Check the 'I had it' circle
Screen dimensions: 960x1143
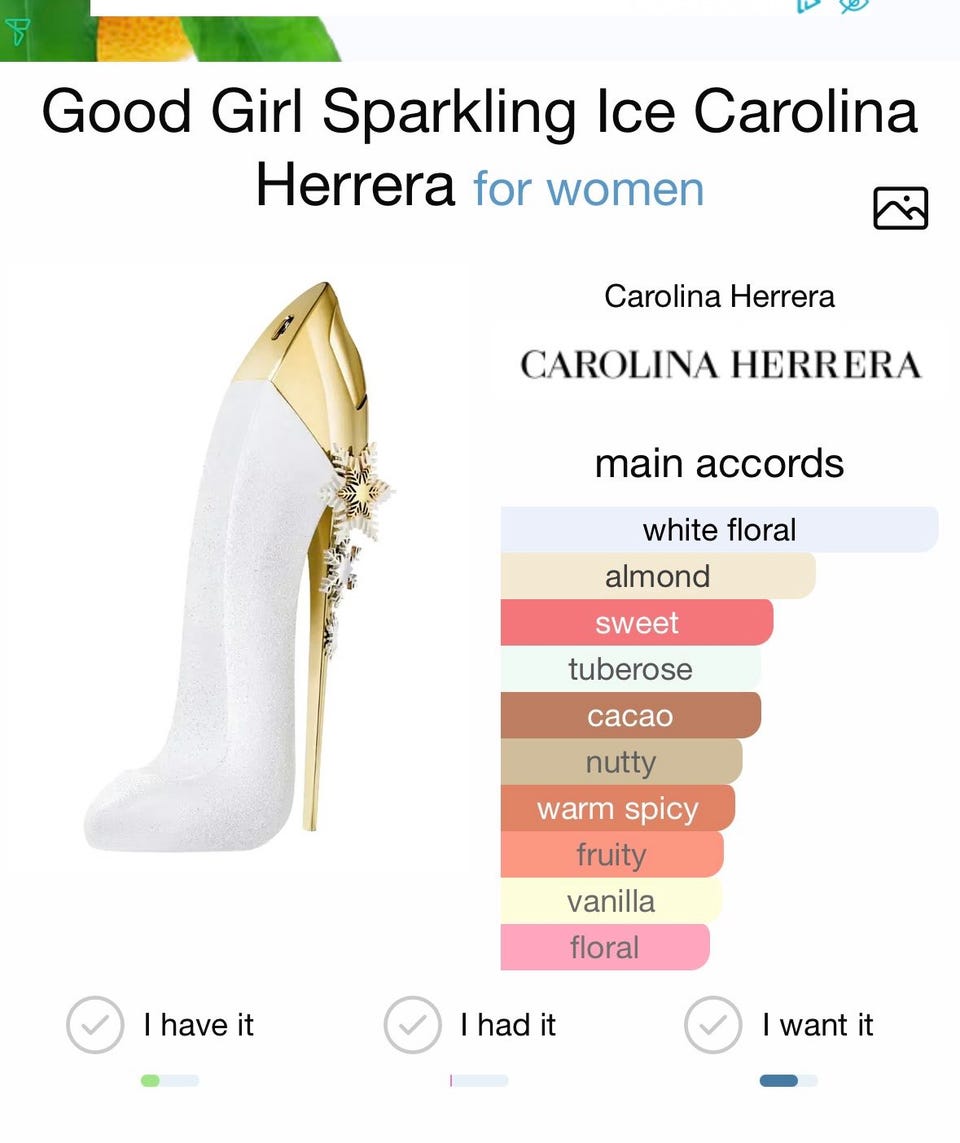pyautogui.click(x=412, y=1025)
